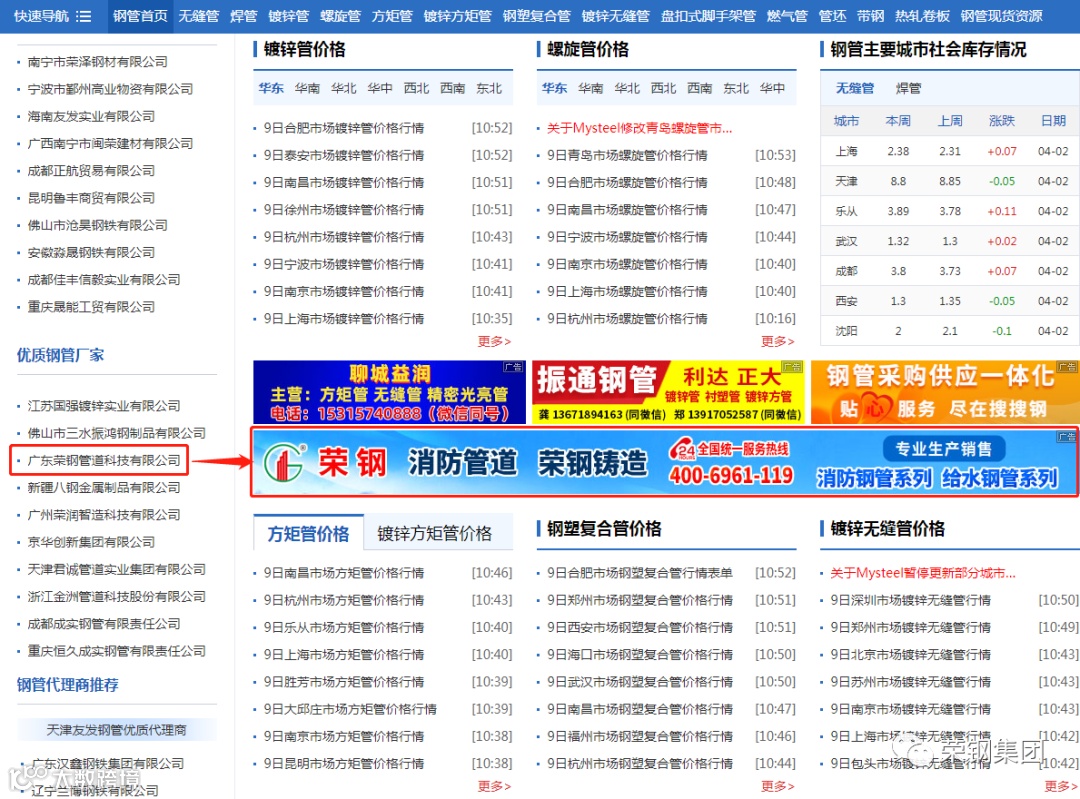The height and width of the screenshot is (799, 1080).
Task: Open 9日徐州市场镀锌管价格行情 article
Action: tap(344, 209)
